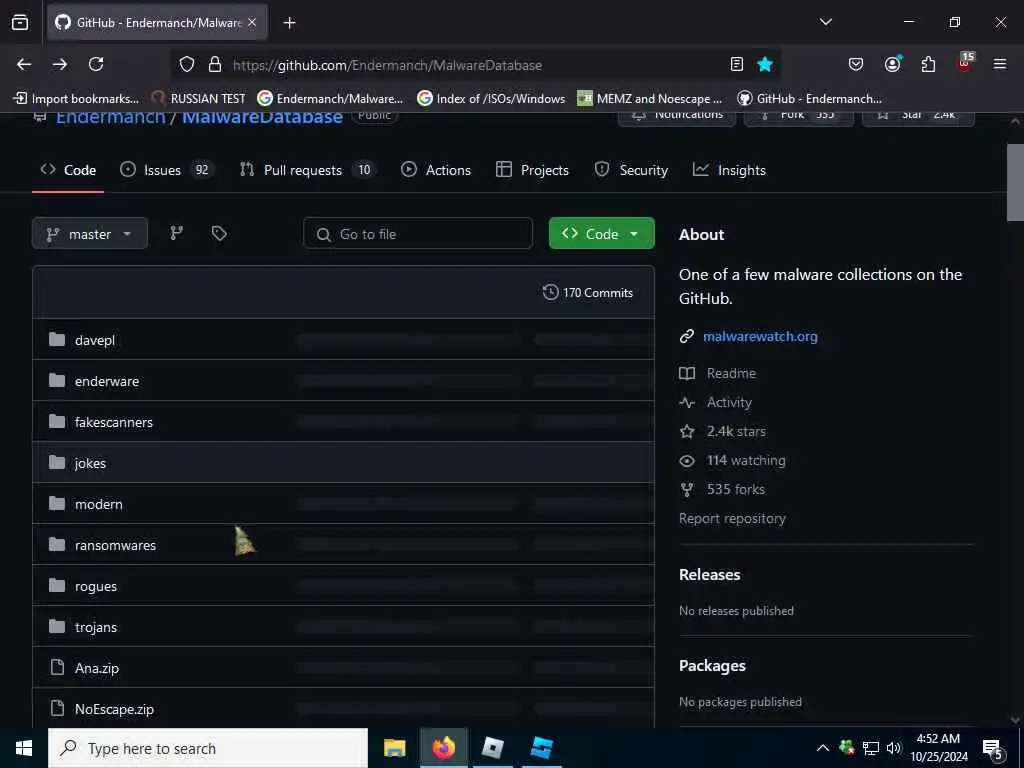This screenshot has height=768, width=1024.
Task: Visit the malwarewatch.org link
Action: coord(760,336)
